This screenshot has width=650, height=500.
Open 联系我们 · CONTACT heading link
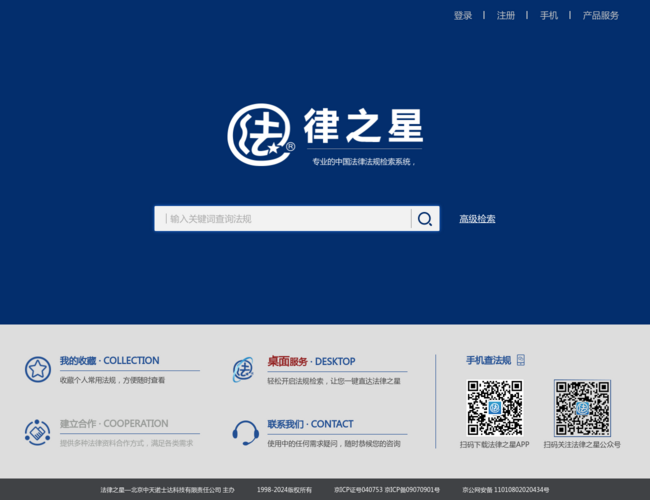310,424
